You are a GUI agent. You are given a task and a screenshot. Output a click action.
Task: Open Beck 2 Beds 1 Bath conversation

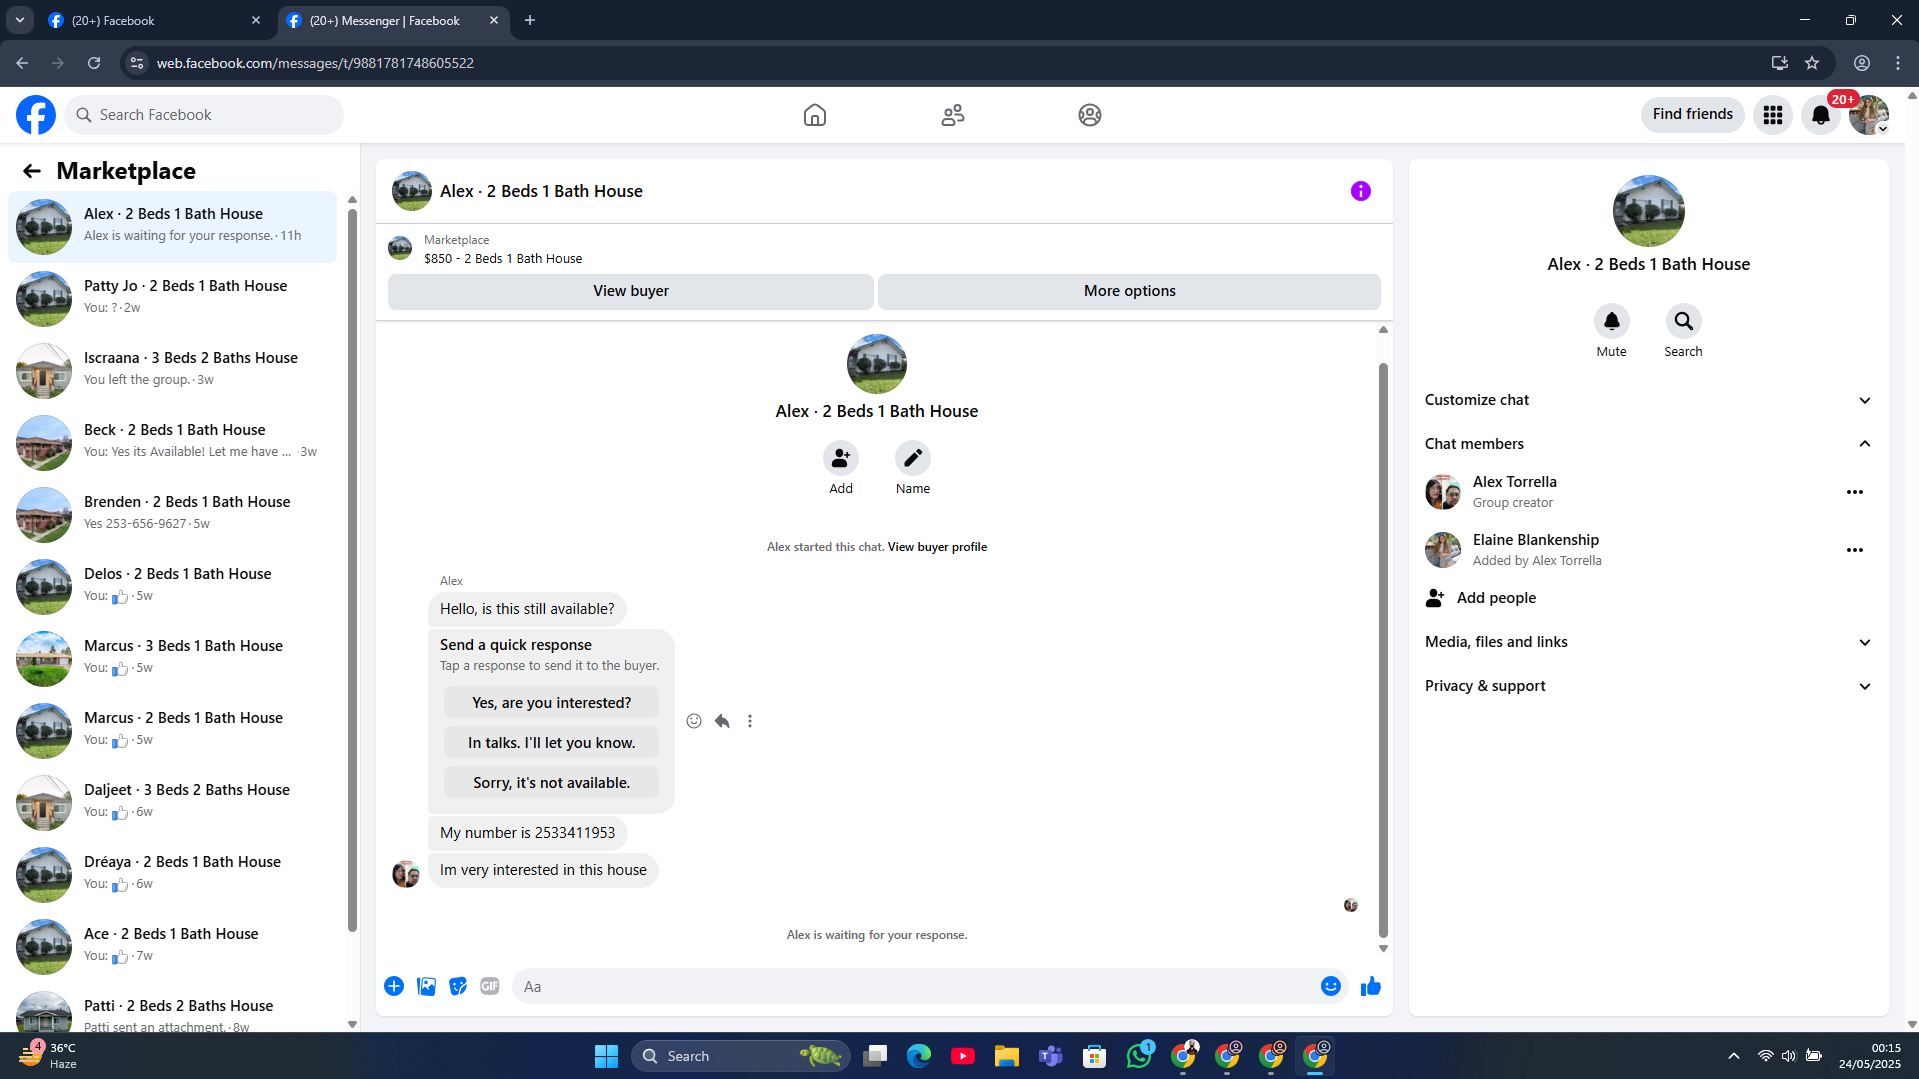173,443
